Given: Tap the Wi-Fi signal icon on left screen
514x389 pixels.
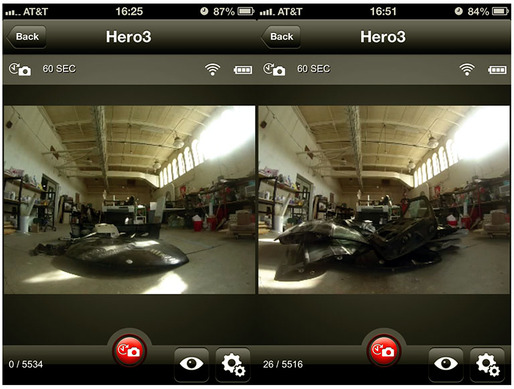Looking at the screenshot, I should (x=213, y=69).
